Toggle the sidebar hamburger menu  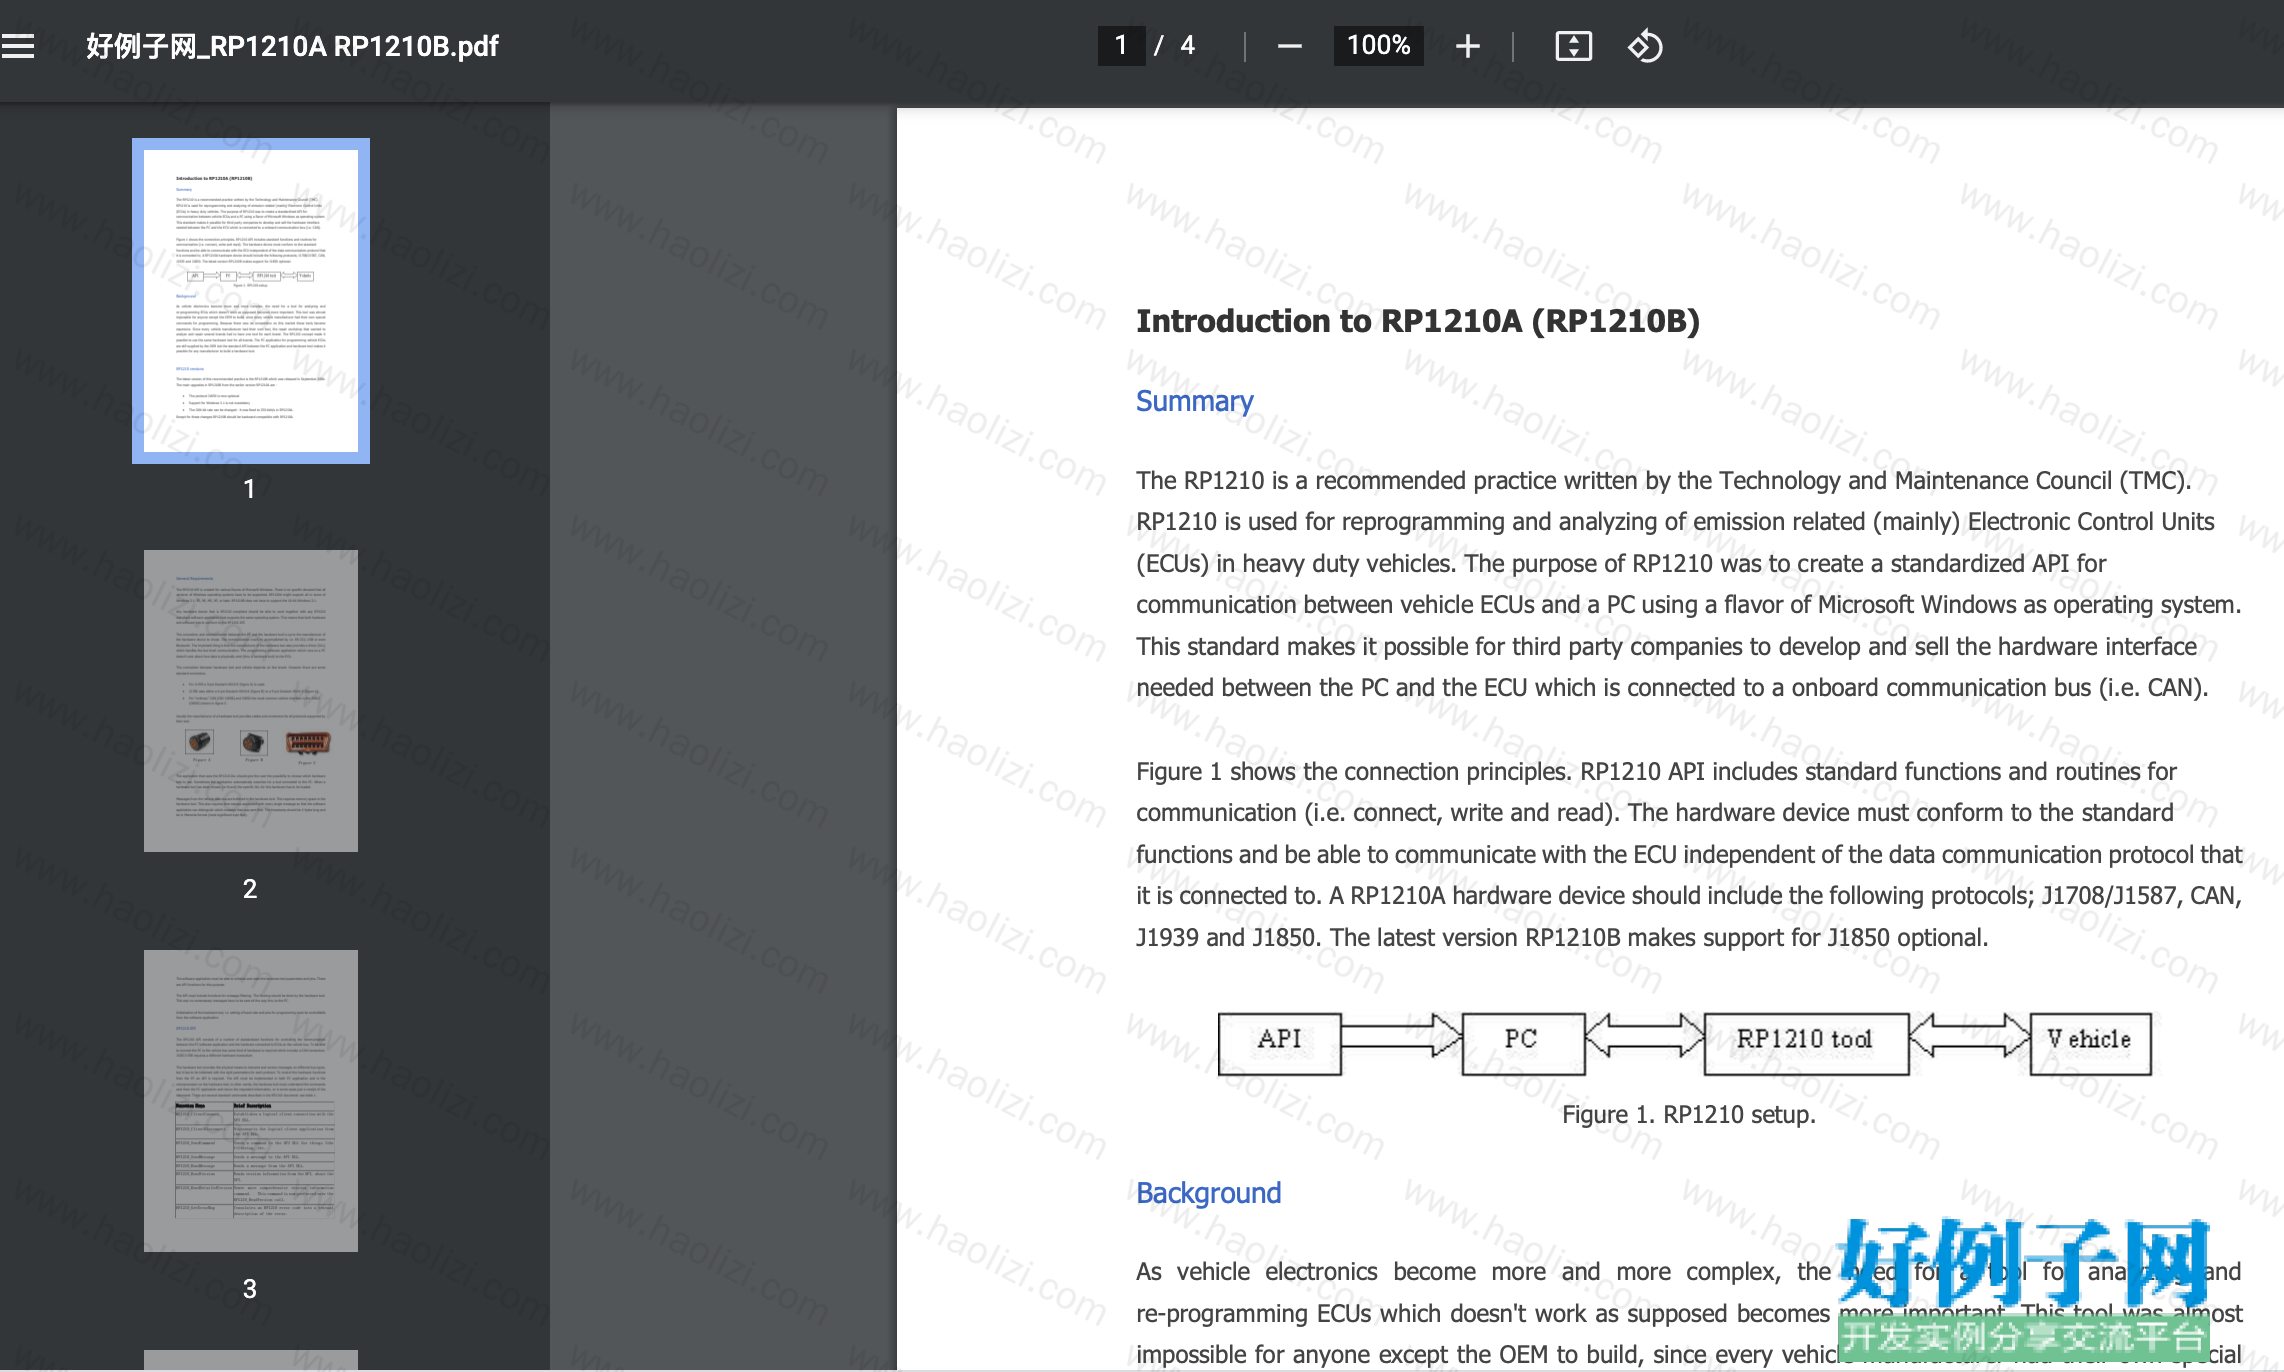(18, 46)
